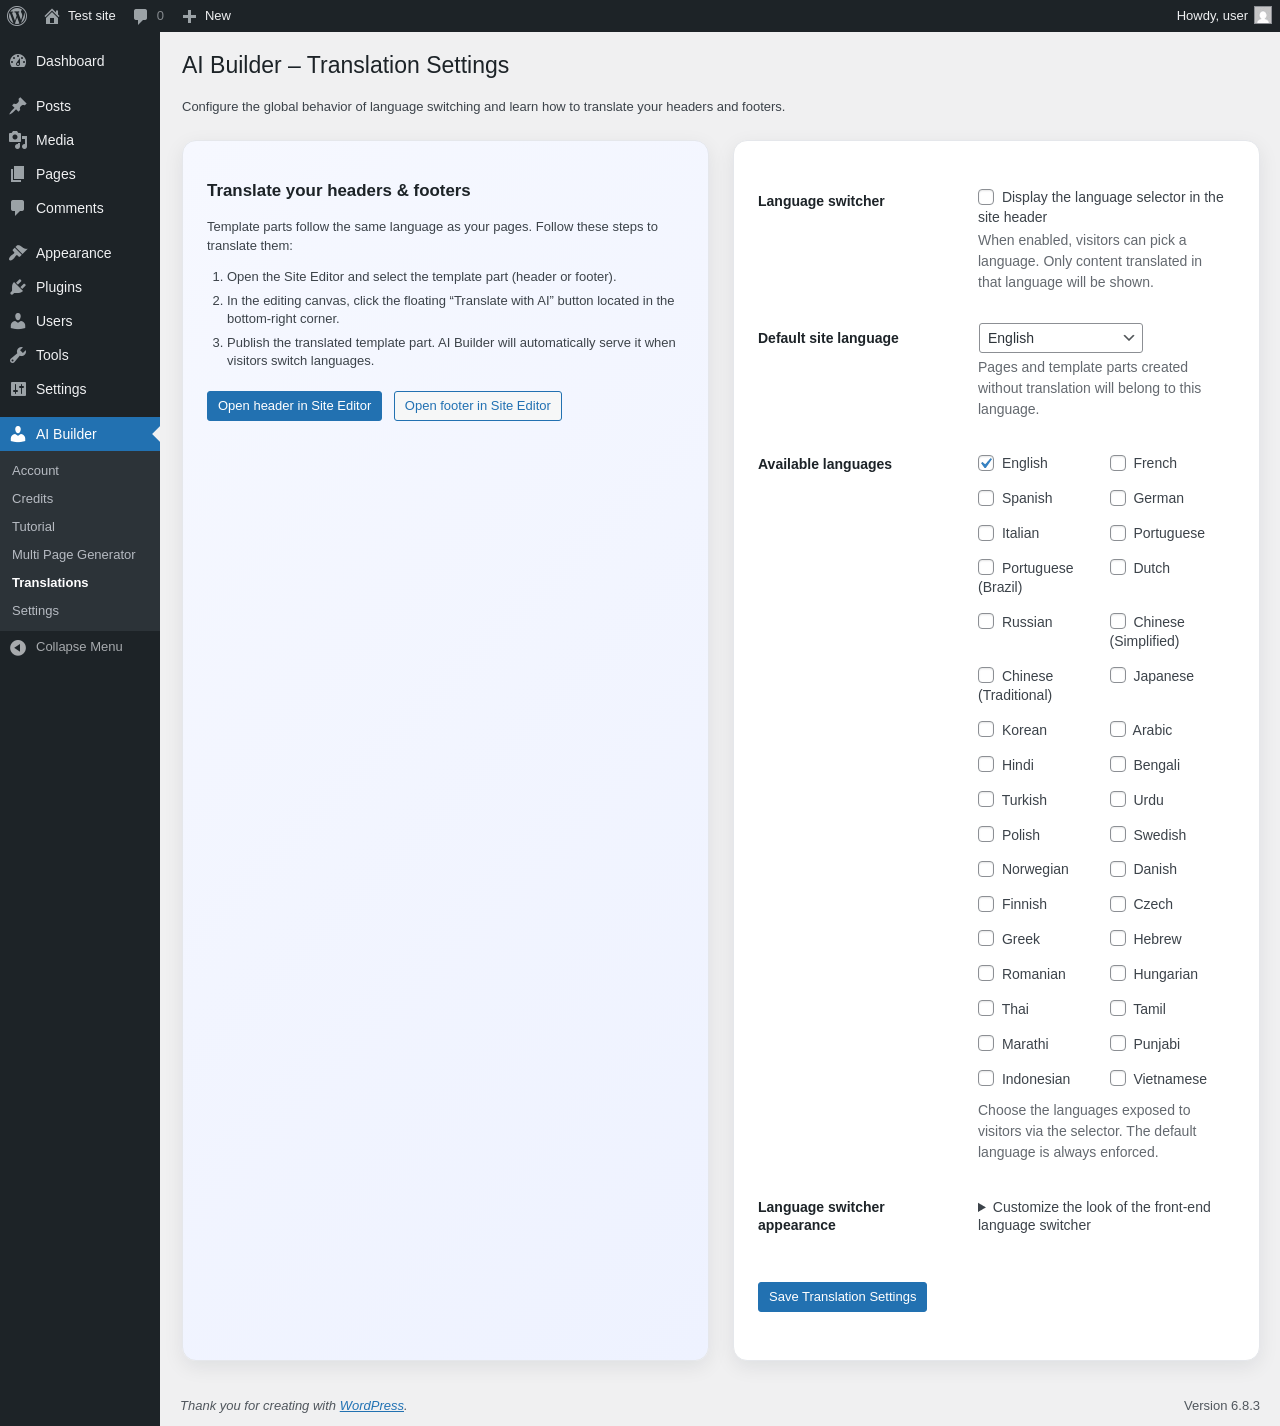This screenshot has width=1280, height=1426.
Task: Click the user avatar in admin bar
Action: (x=1263, y=16)
